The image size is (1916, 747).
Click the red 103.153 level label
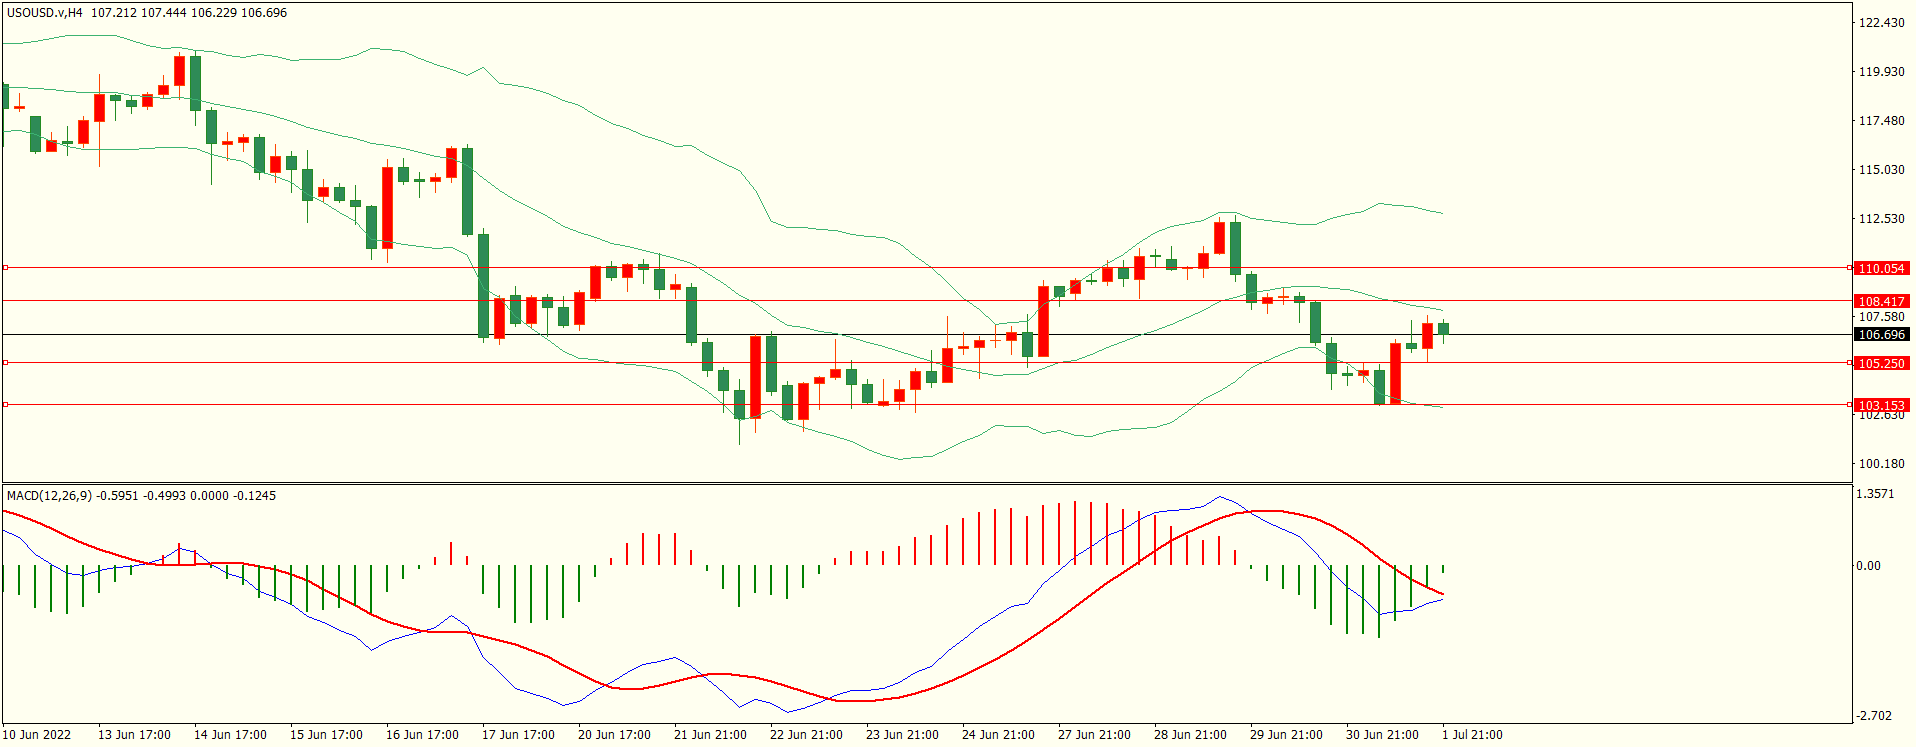click(1881, 405)
